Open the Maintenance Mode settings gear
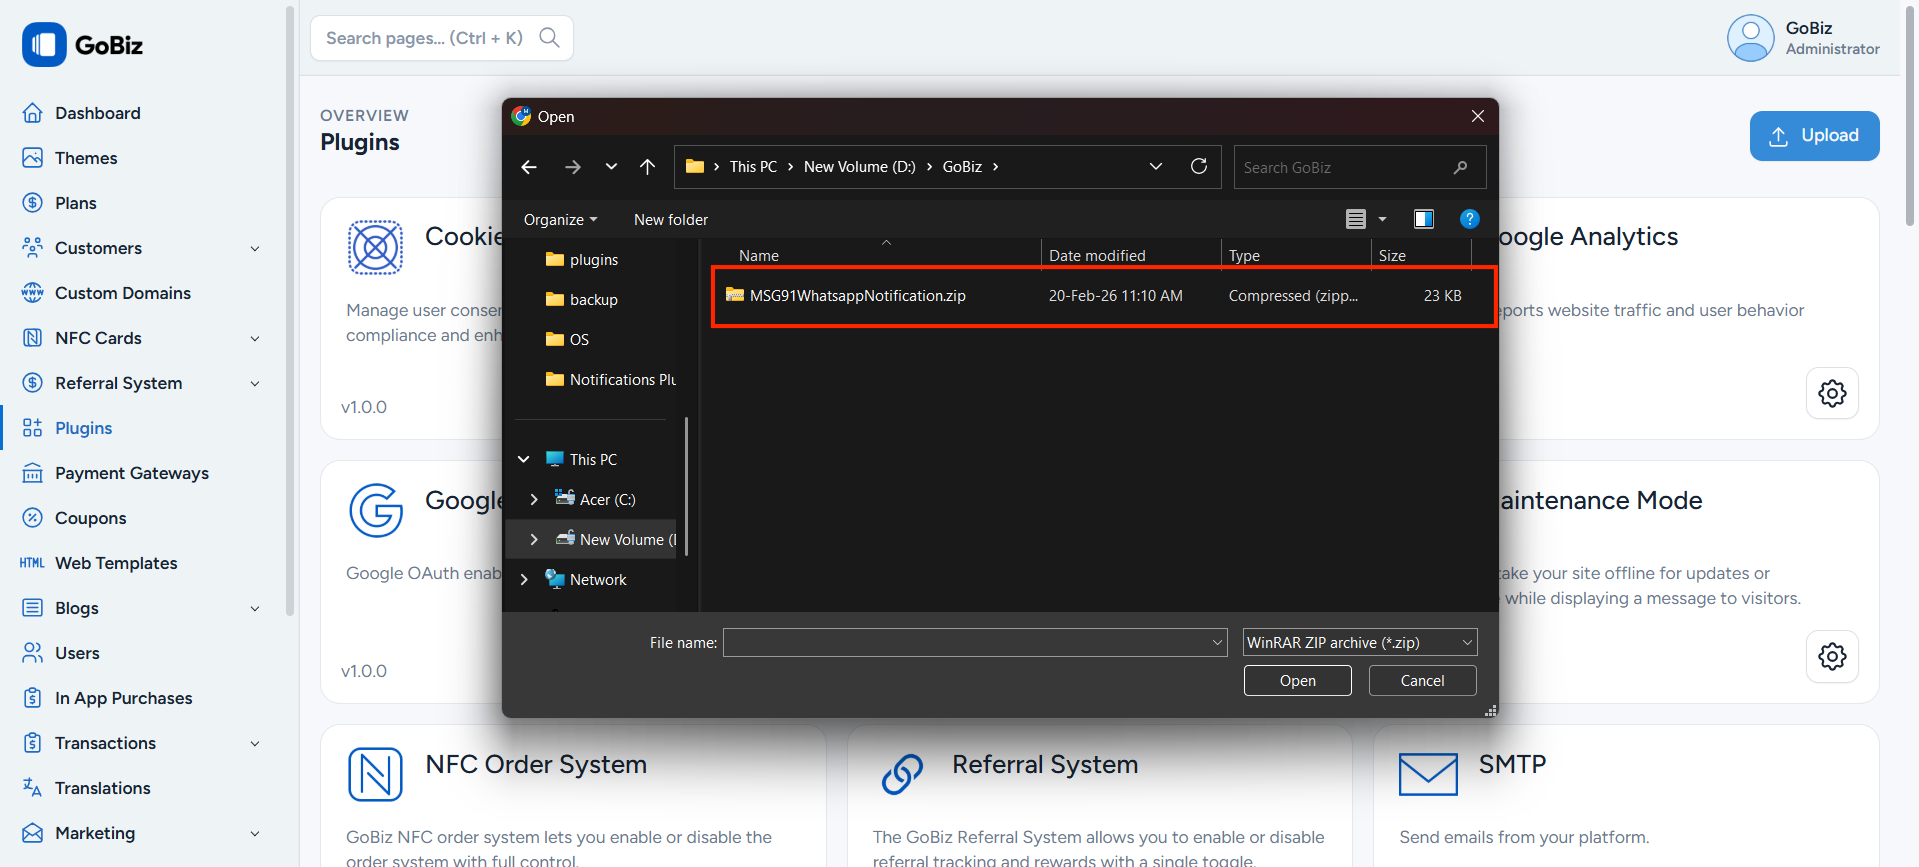This screenshot has height=867, width=1919. click(x=1831, y=656)
